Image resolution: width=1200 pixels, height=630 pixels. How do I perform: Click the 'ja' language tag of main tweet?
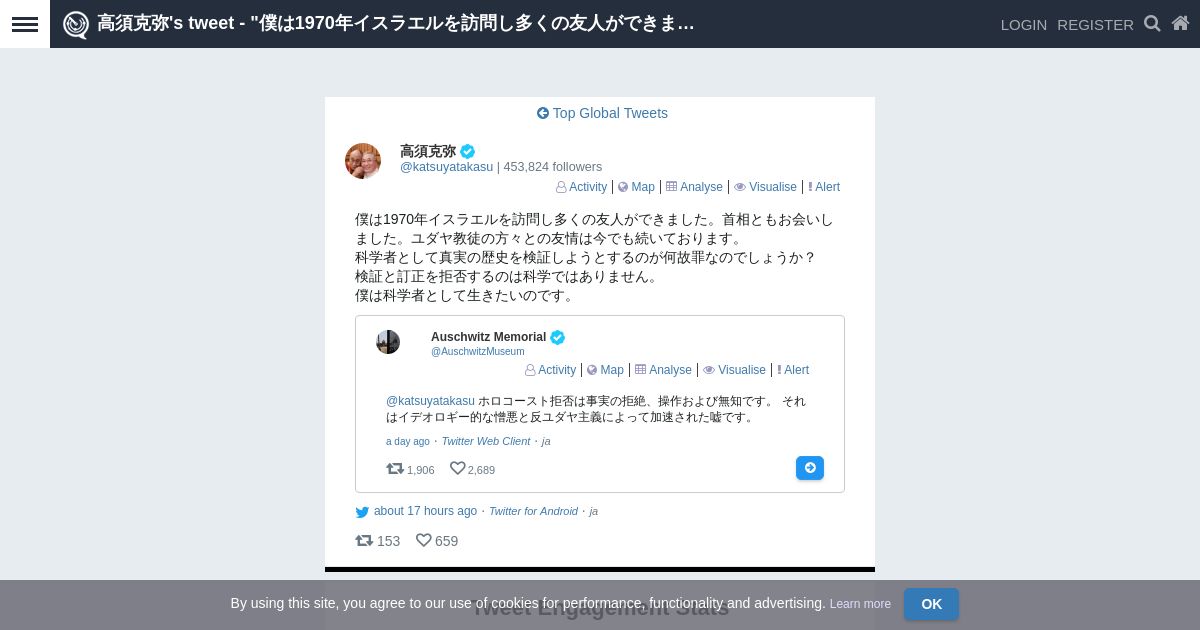pyautogui.click(x=594, y=511)
